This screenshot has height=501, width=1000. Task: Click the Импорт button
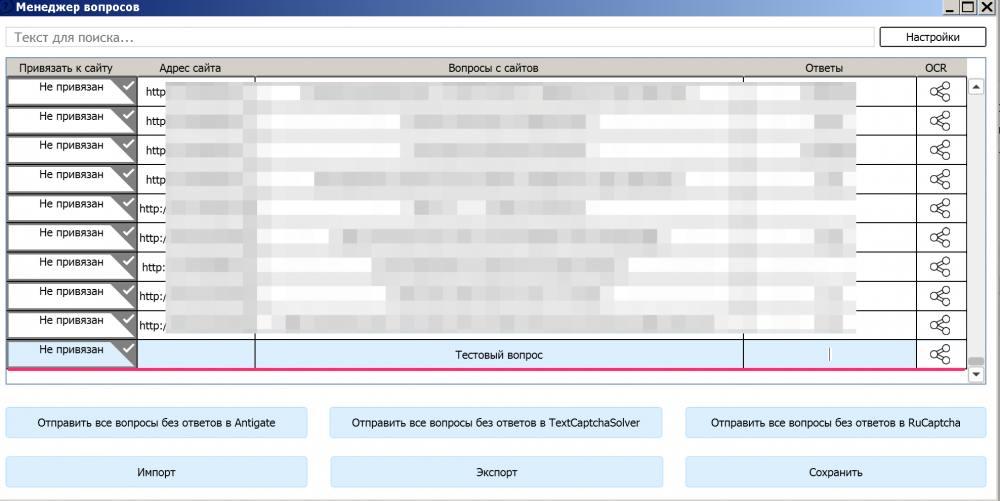coord(156,472)
